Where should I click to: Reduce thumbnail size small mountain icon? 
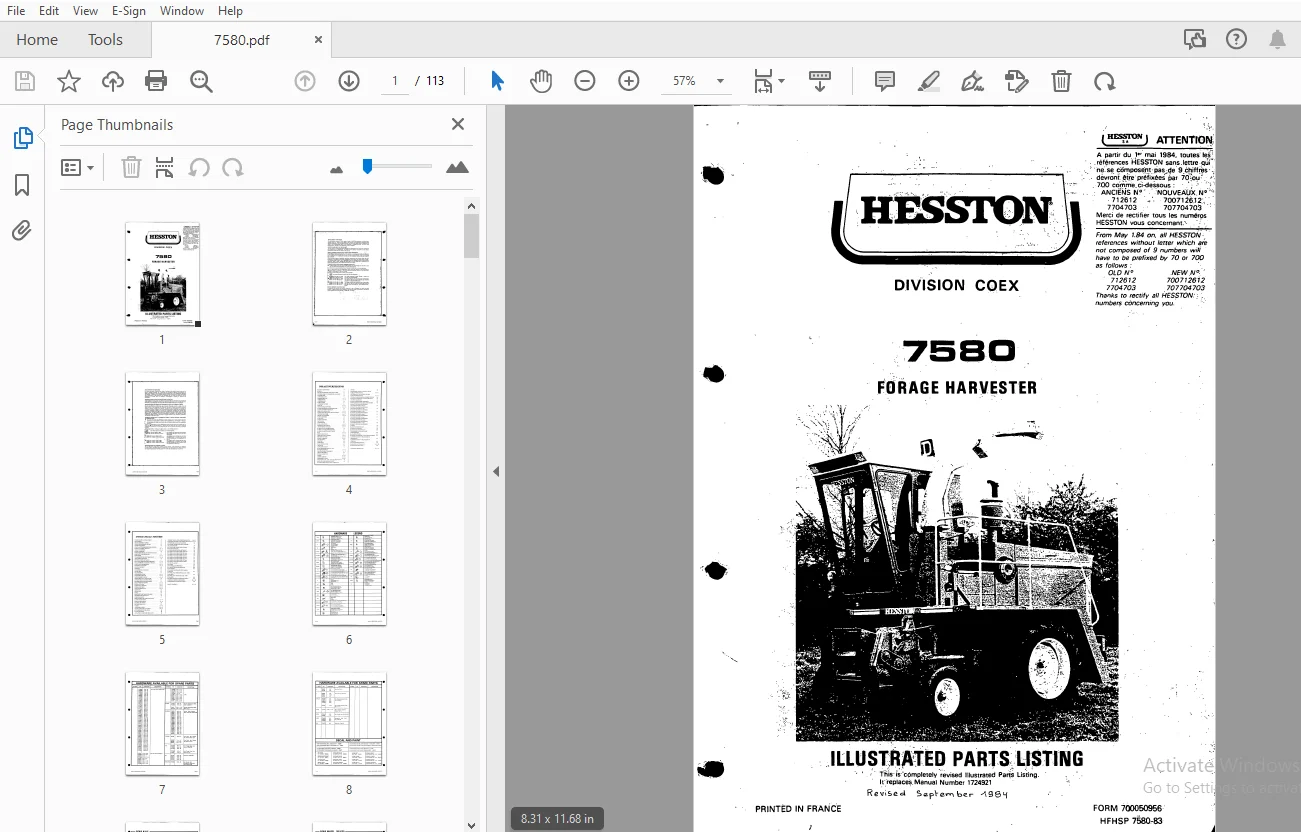(337, 169)
